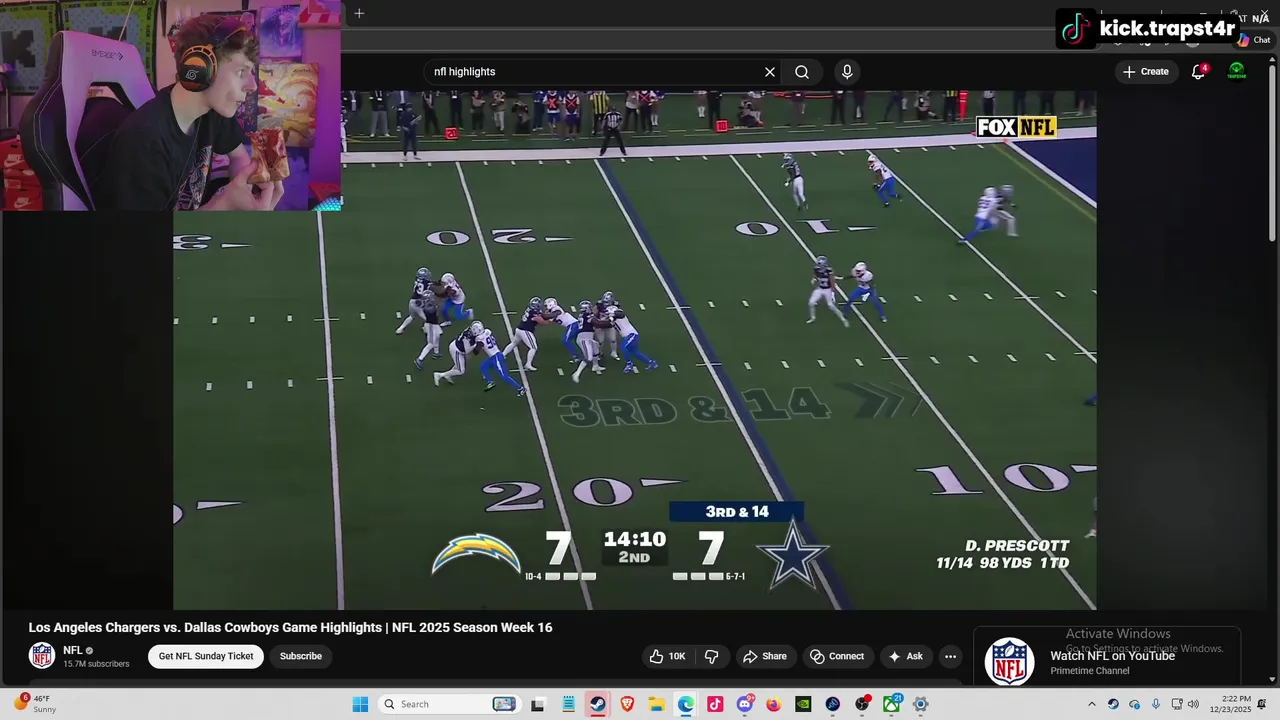
Task: Start voice search with the microphone icon
Action: [847, 72]
